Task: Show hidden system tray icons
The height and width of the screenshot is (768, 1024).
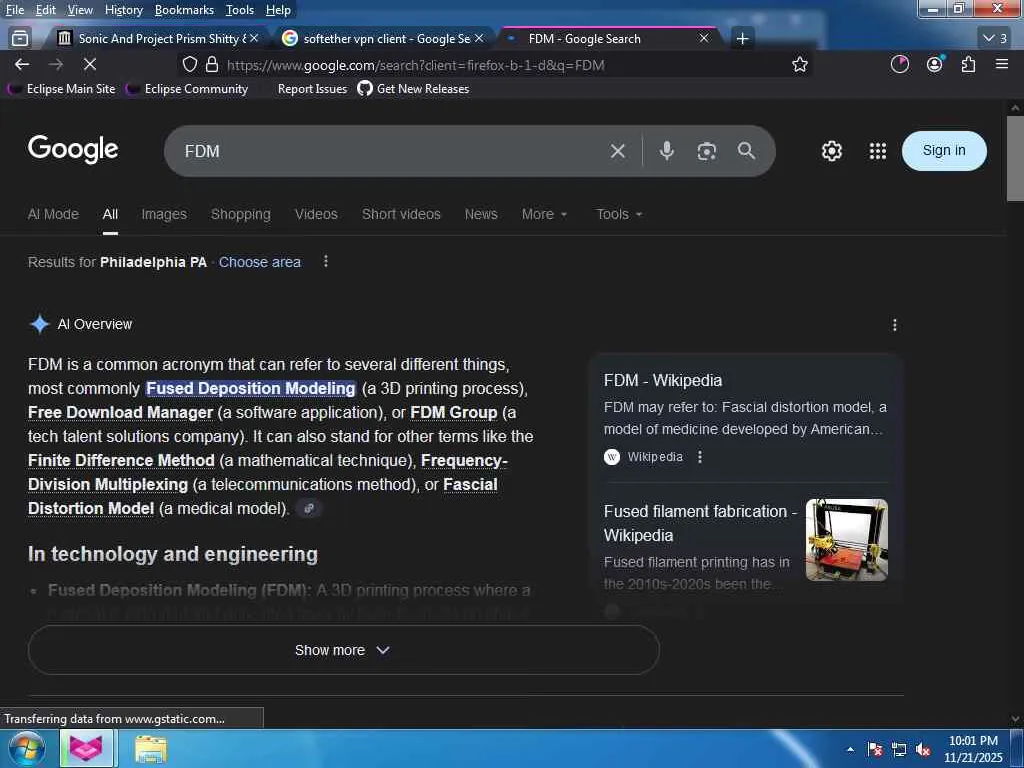Action: (x=850, y=749)
